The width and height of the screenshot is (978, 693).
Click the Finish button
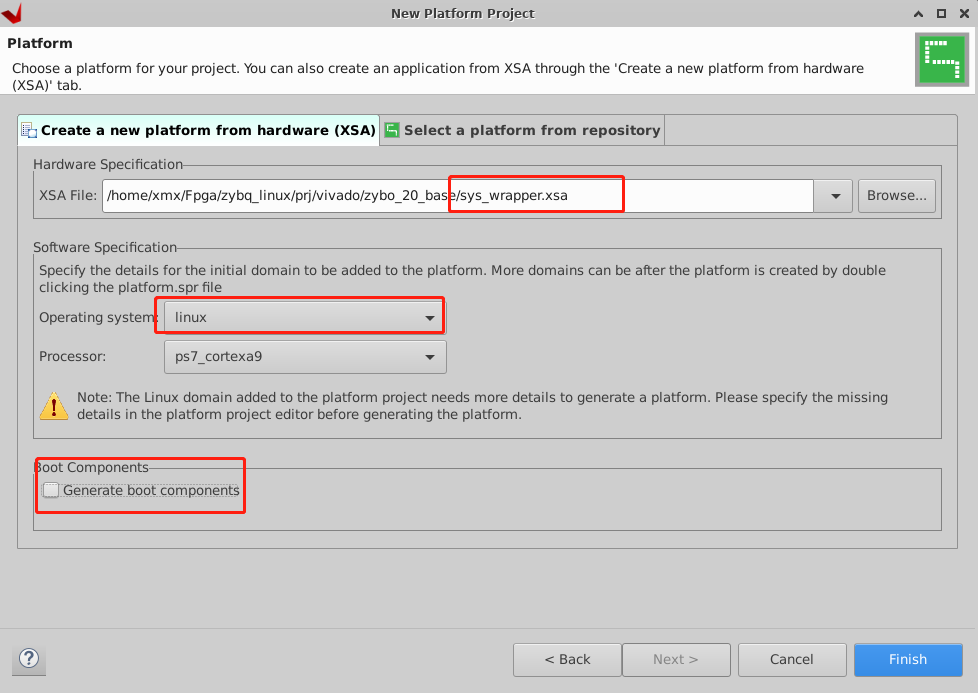[908, 659]
